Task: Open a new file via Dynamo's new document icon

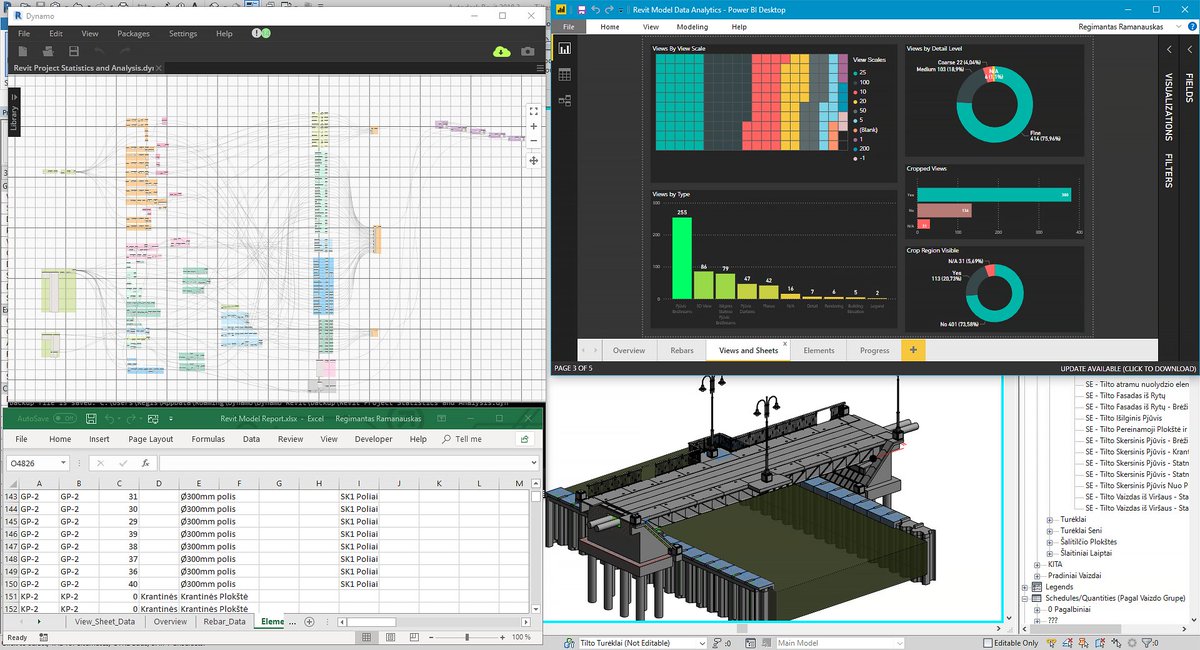Action: [23, 51]
